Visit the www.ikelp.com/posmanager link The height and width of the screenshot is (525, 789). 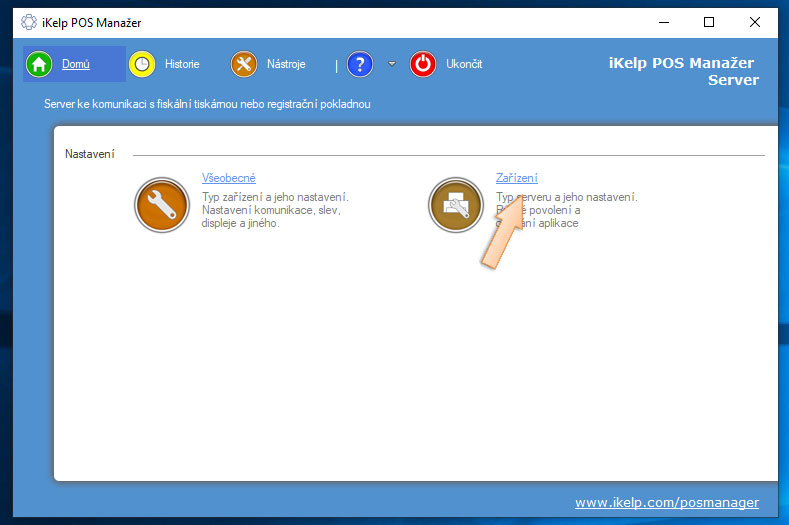[666, 502]
